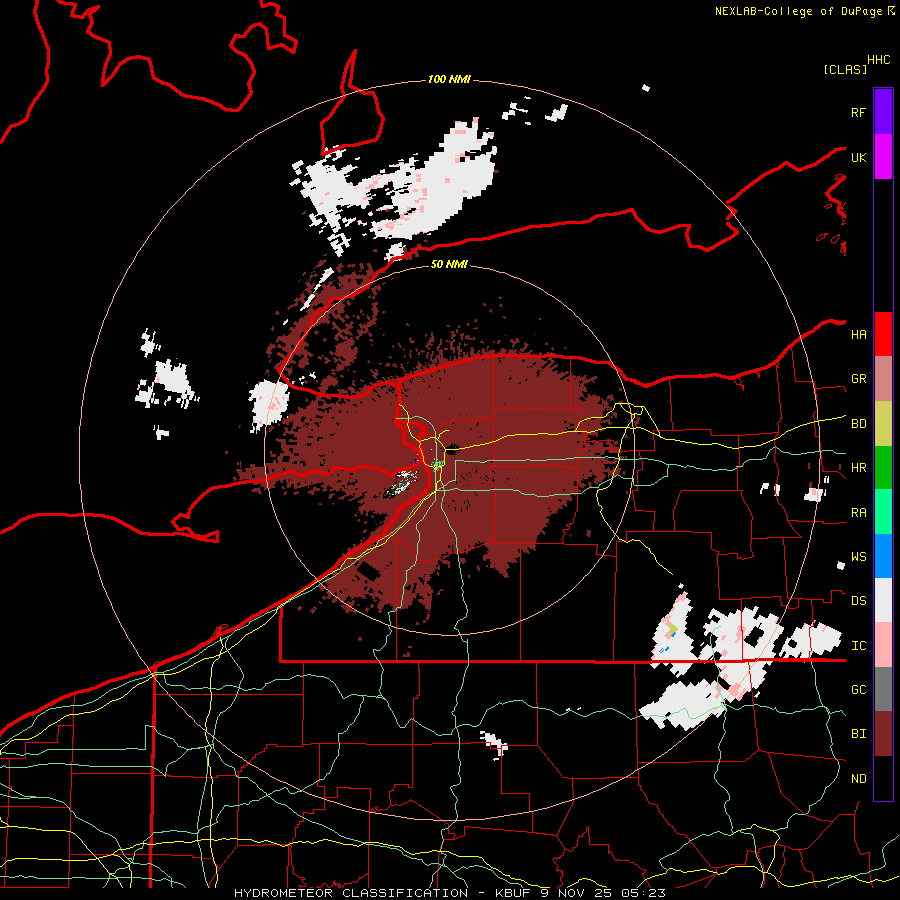Click the [CLAS] legend heading
The width and height of the screenshot is (900, 900).
[x=845, y=69]
